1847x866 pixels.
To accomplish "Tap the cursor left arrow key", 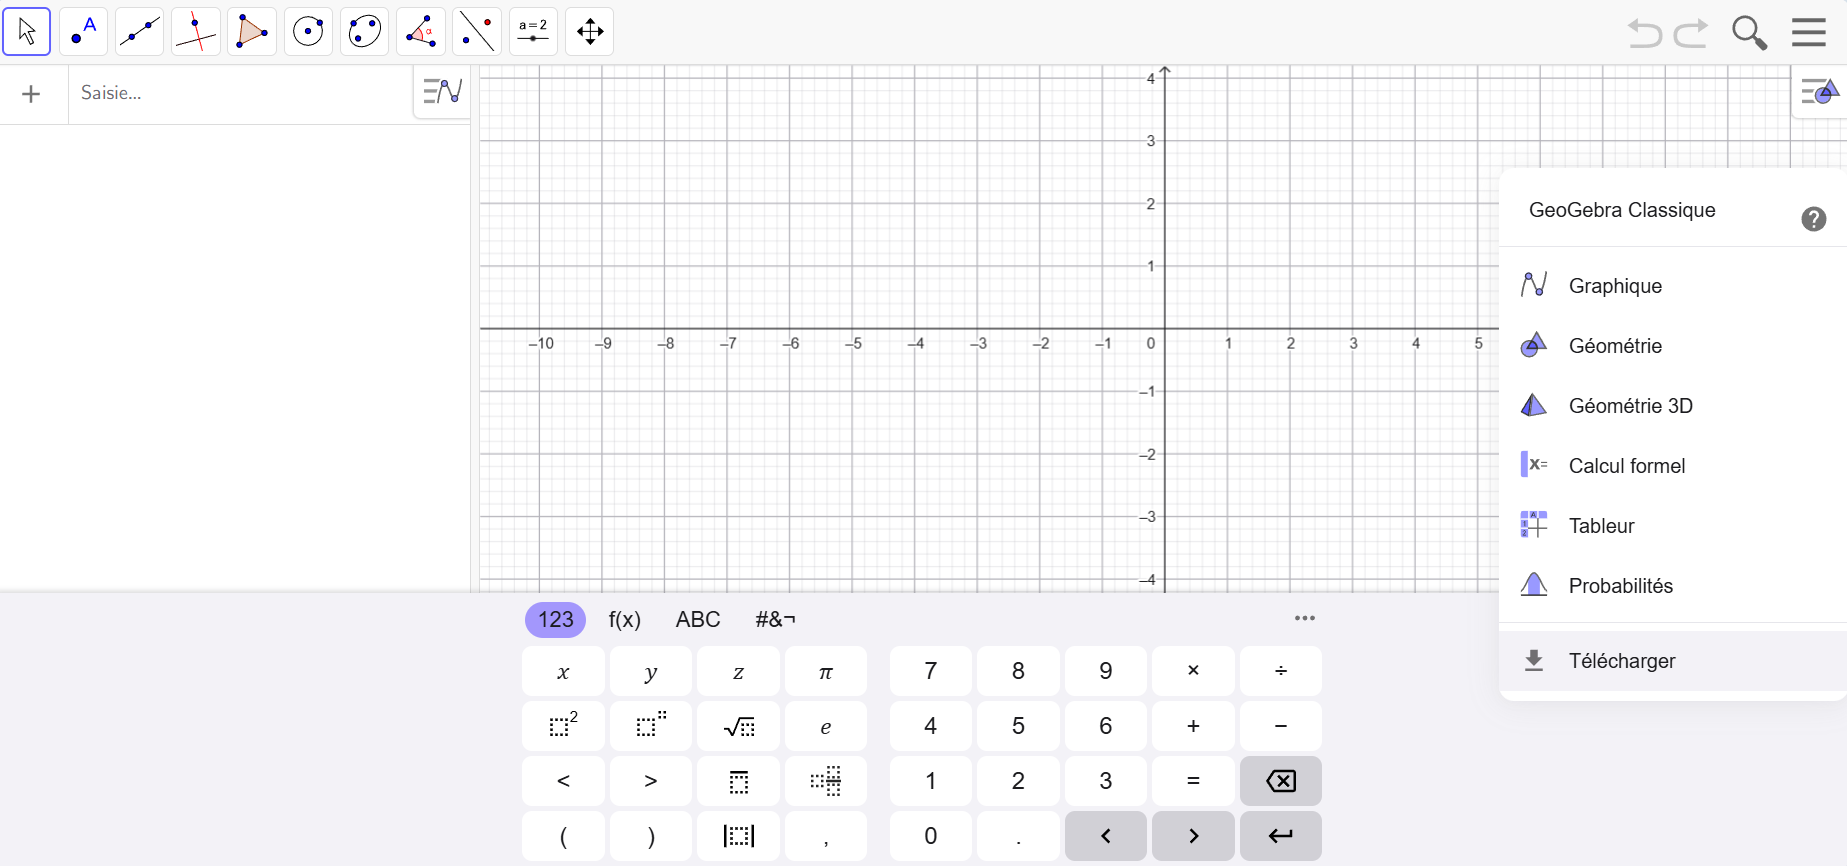I will point(1106,836).
